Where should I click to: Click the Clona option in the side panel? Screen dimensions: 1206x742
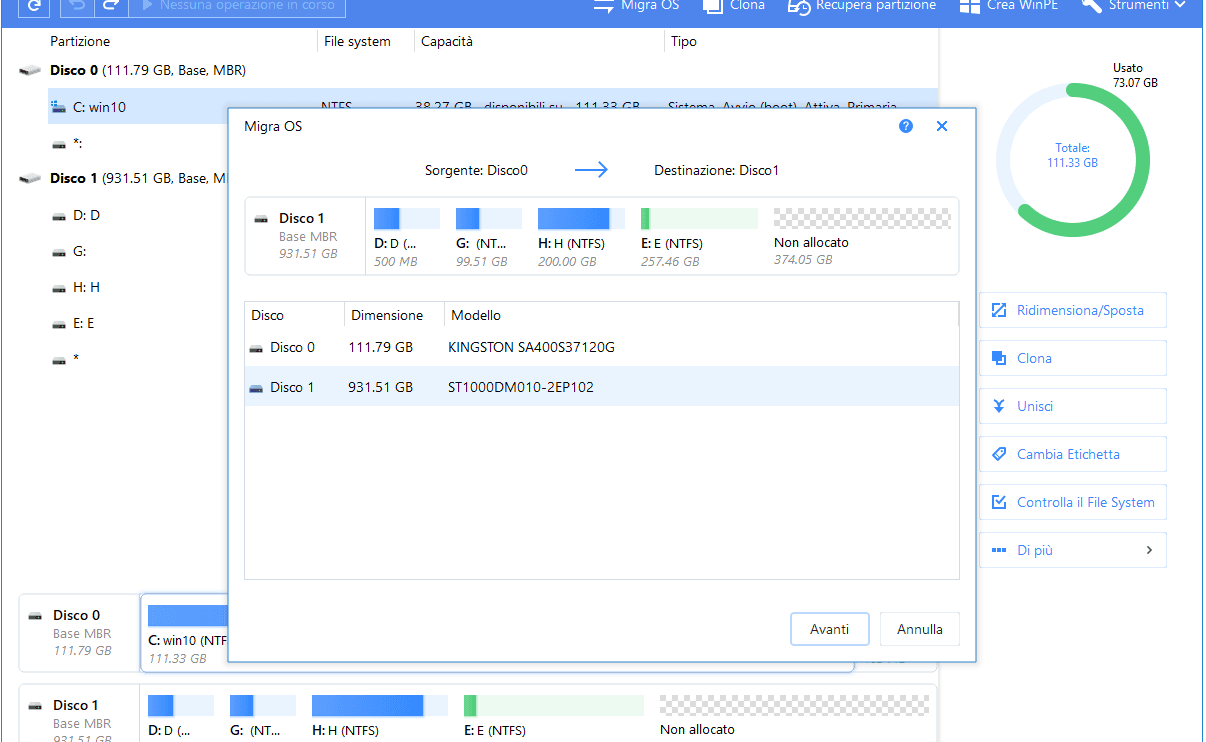(x=1072, y=358)
